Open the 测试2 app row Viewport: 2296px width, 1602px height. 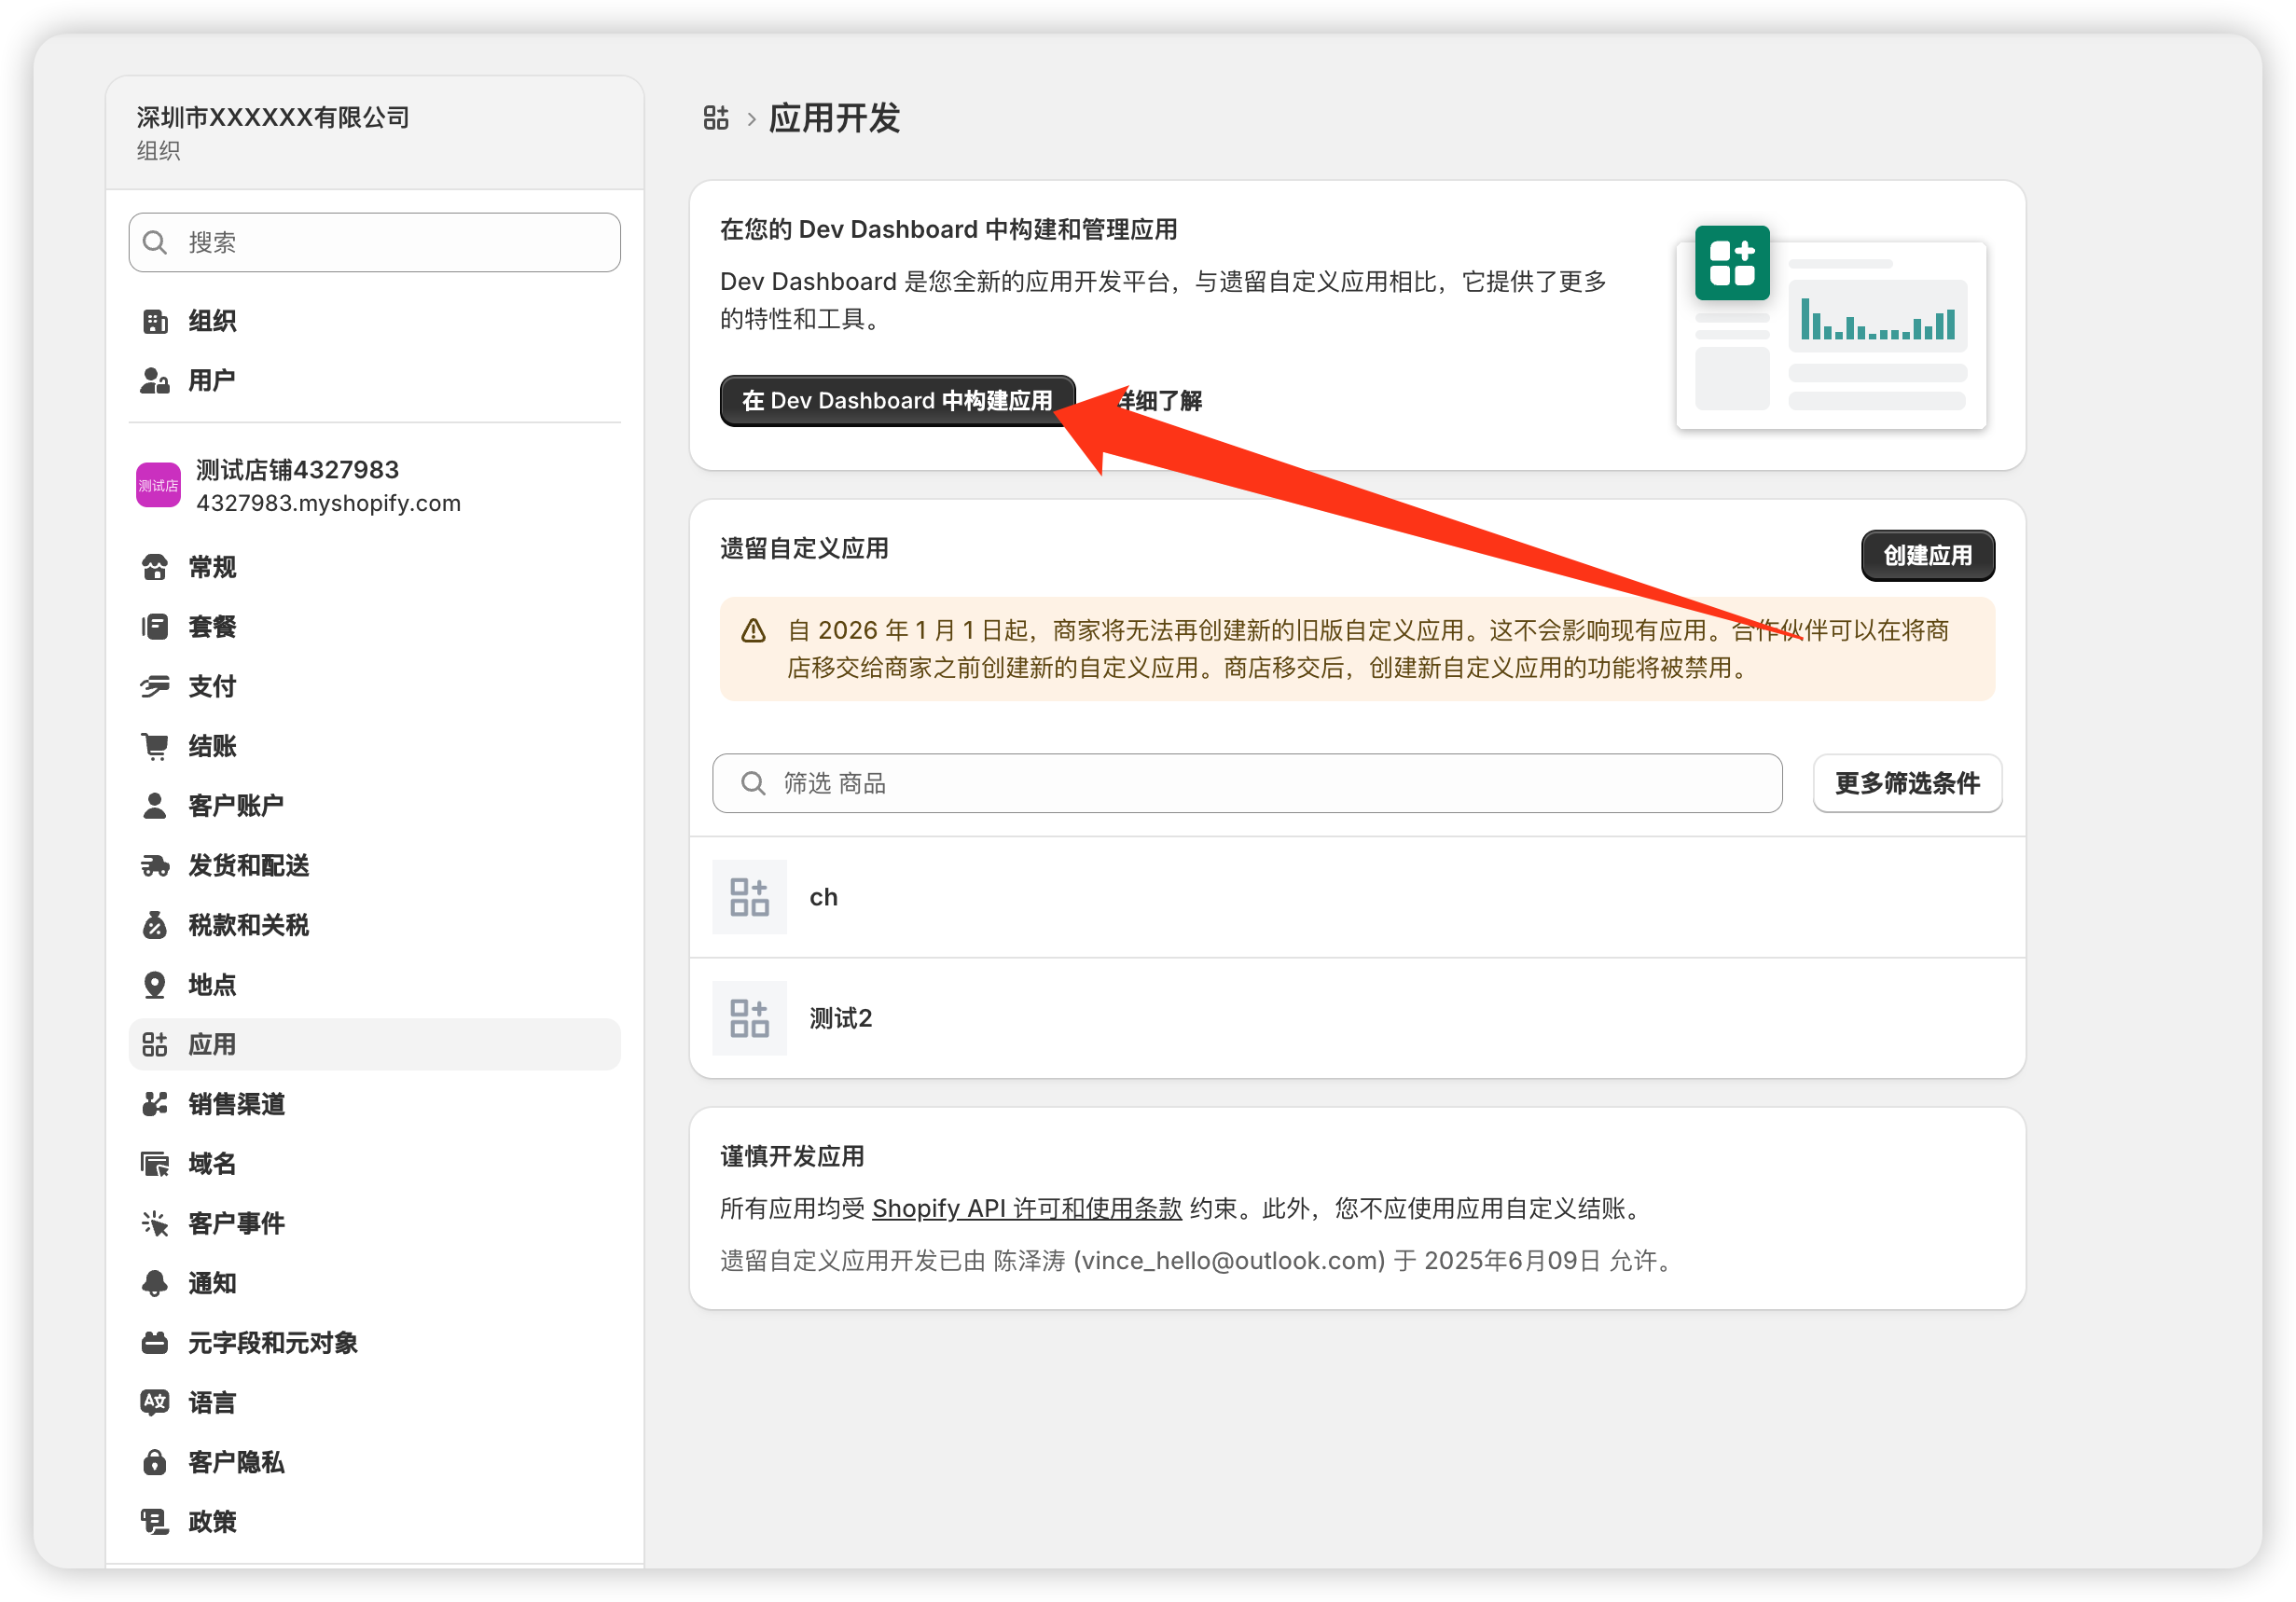[x=1357, y=1019]
